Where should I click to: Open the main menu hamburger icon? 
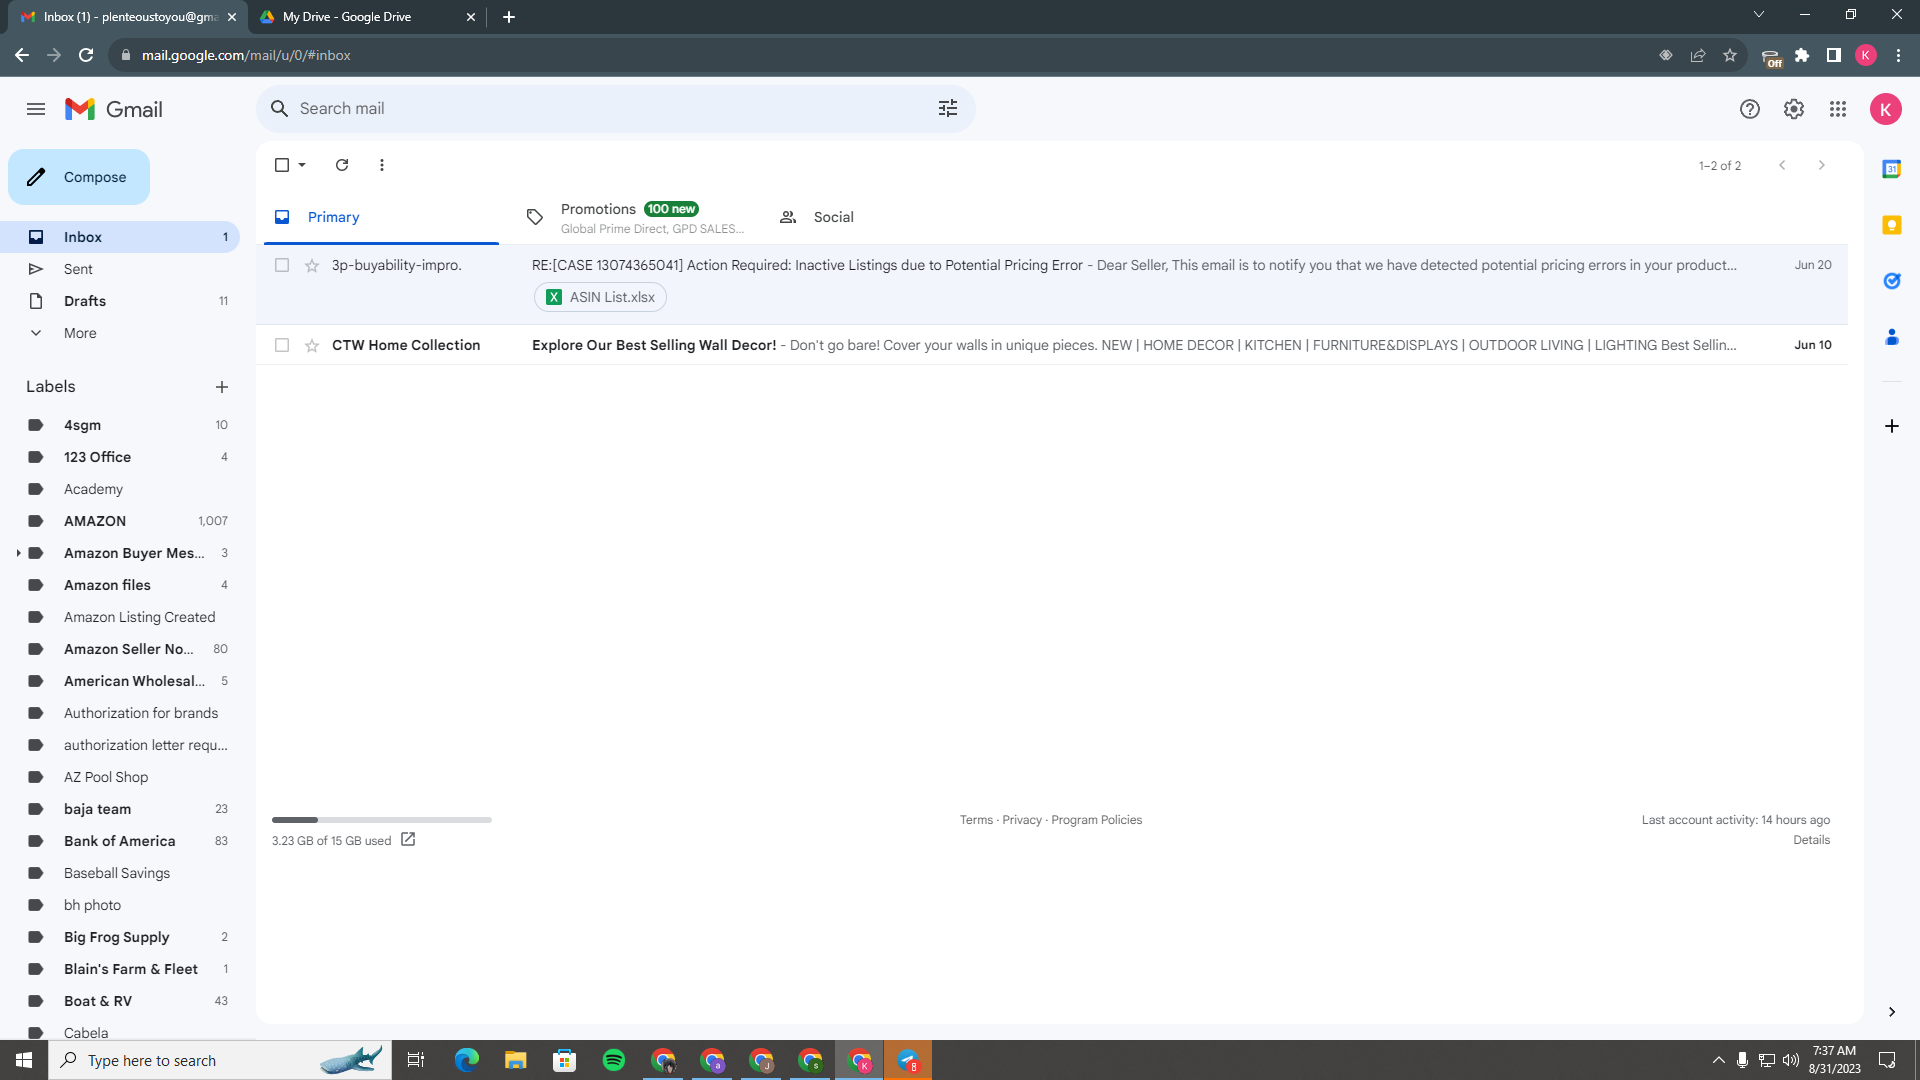click(36, 109)
